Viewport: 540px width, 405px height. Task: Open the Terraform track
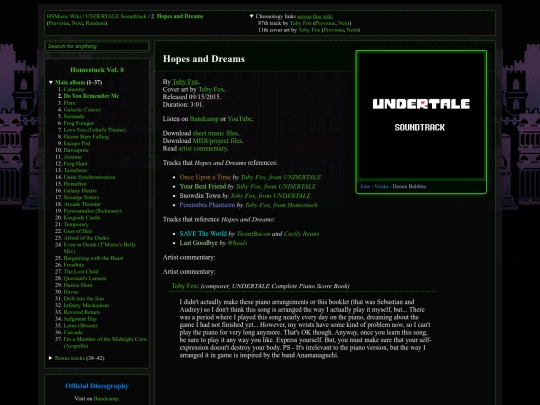(x=75, y=170)
